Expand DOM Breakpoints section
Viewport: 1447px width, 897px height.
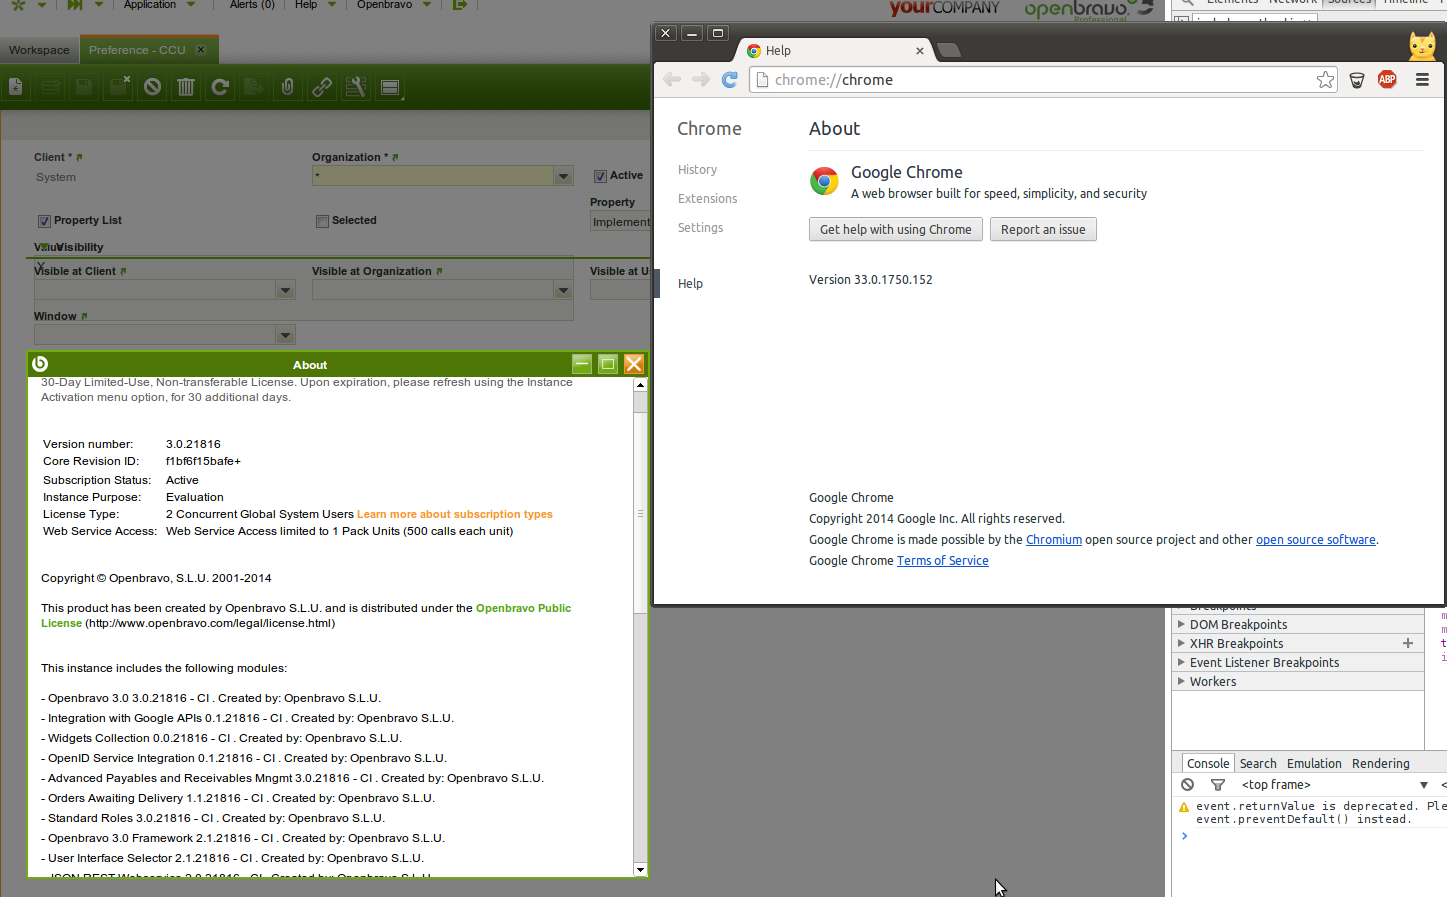click(1181, 624)
